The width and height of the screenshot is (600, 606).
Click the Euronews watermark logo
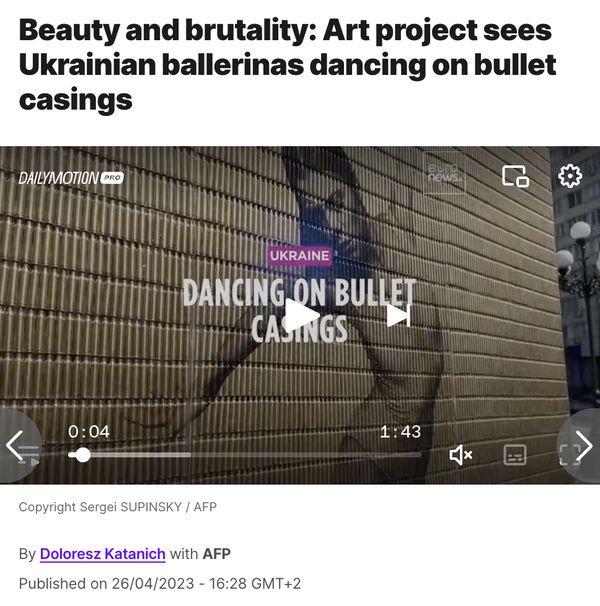[x=445, y=173]
